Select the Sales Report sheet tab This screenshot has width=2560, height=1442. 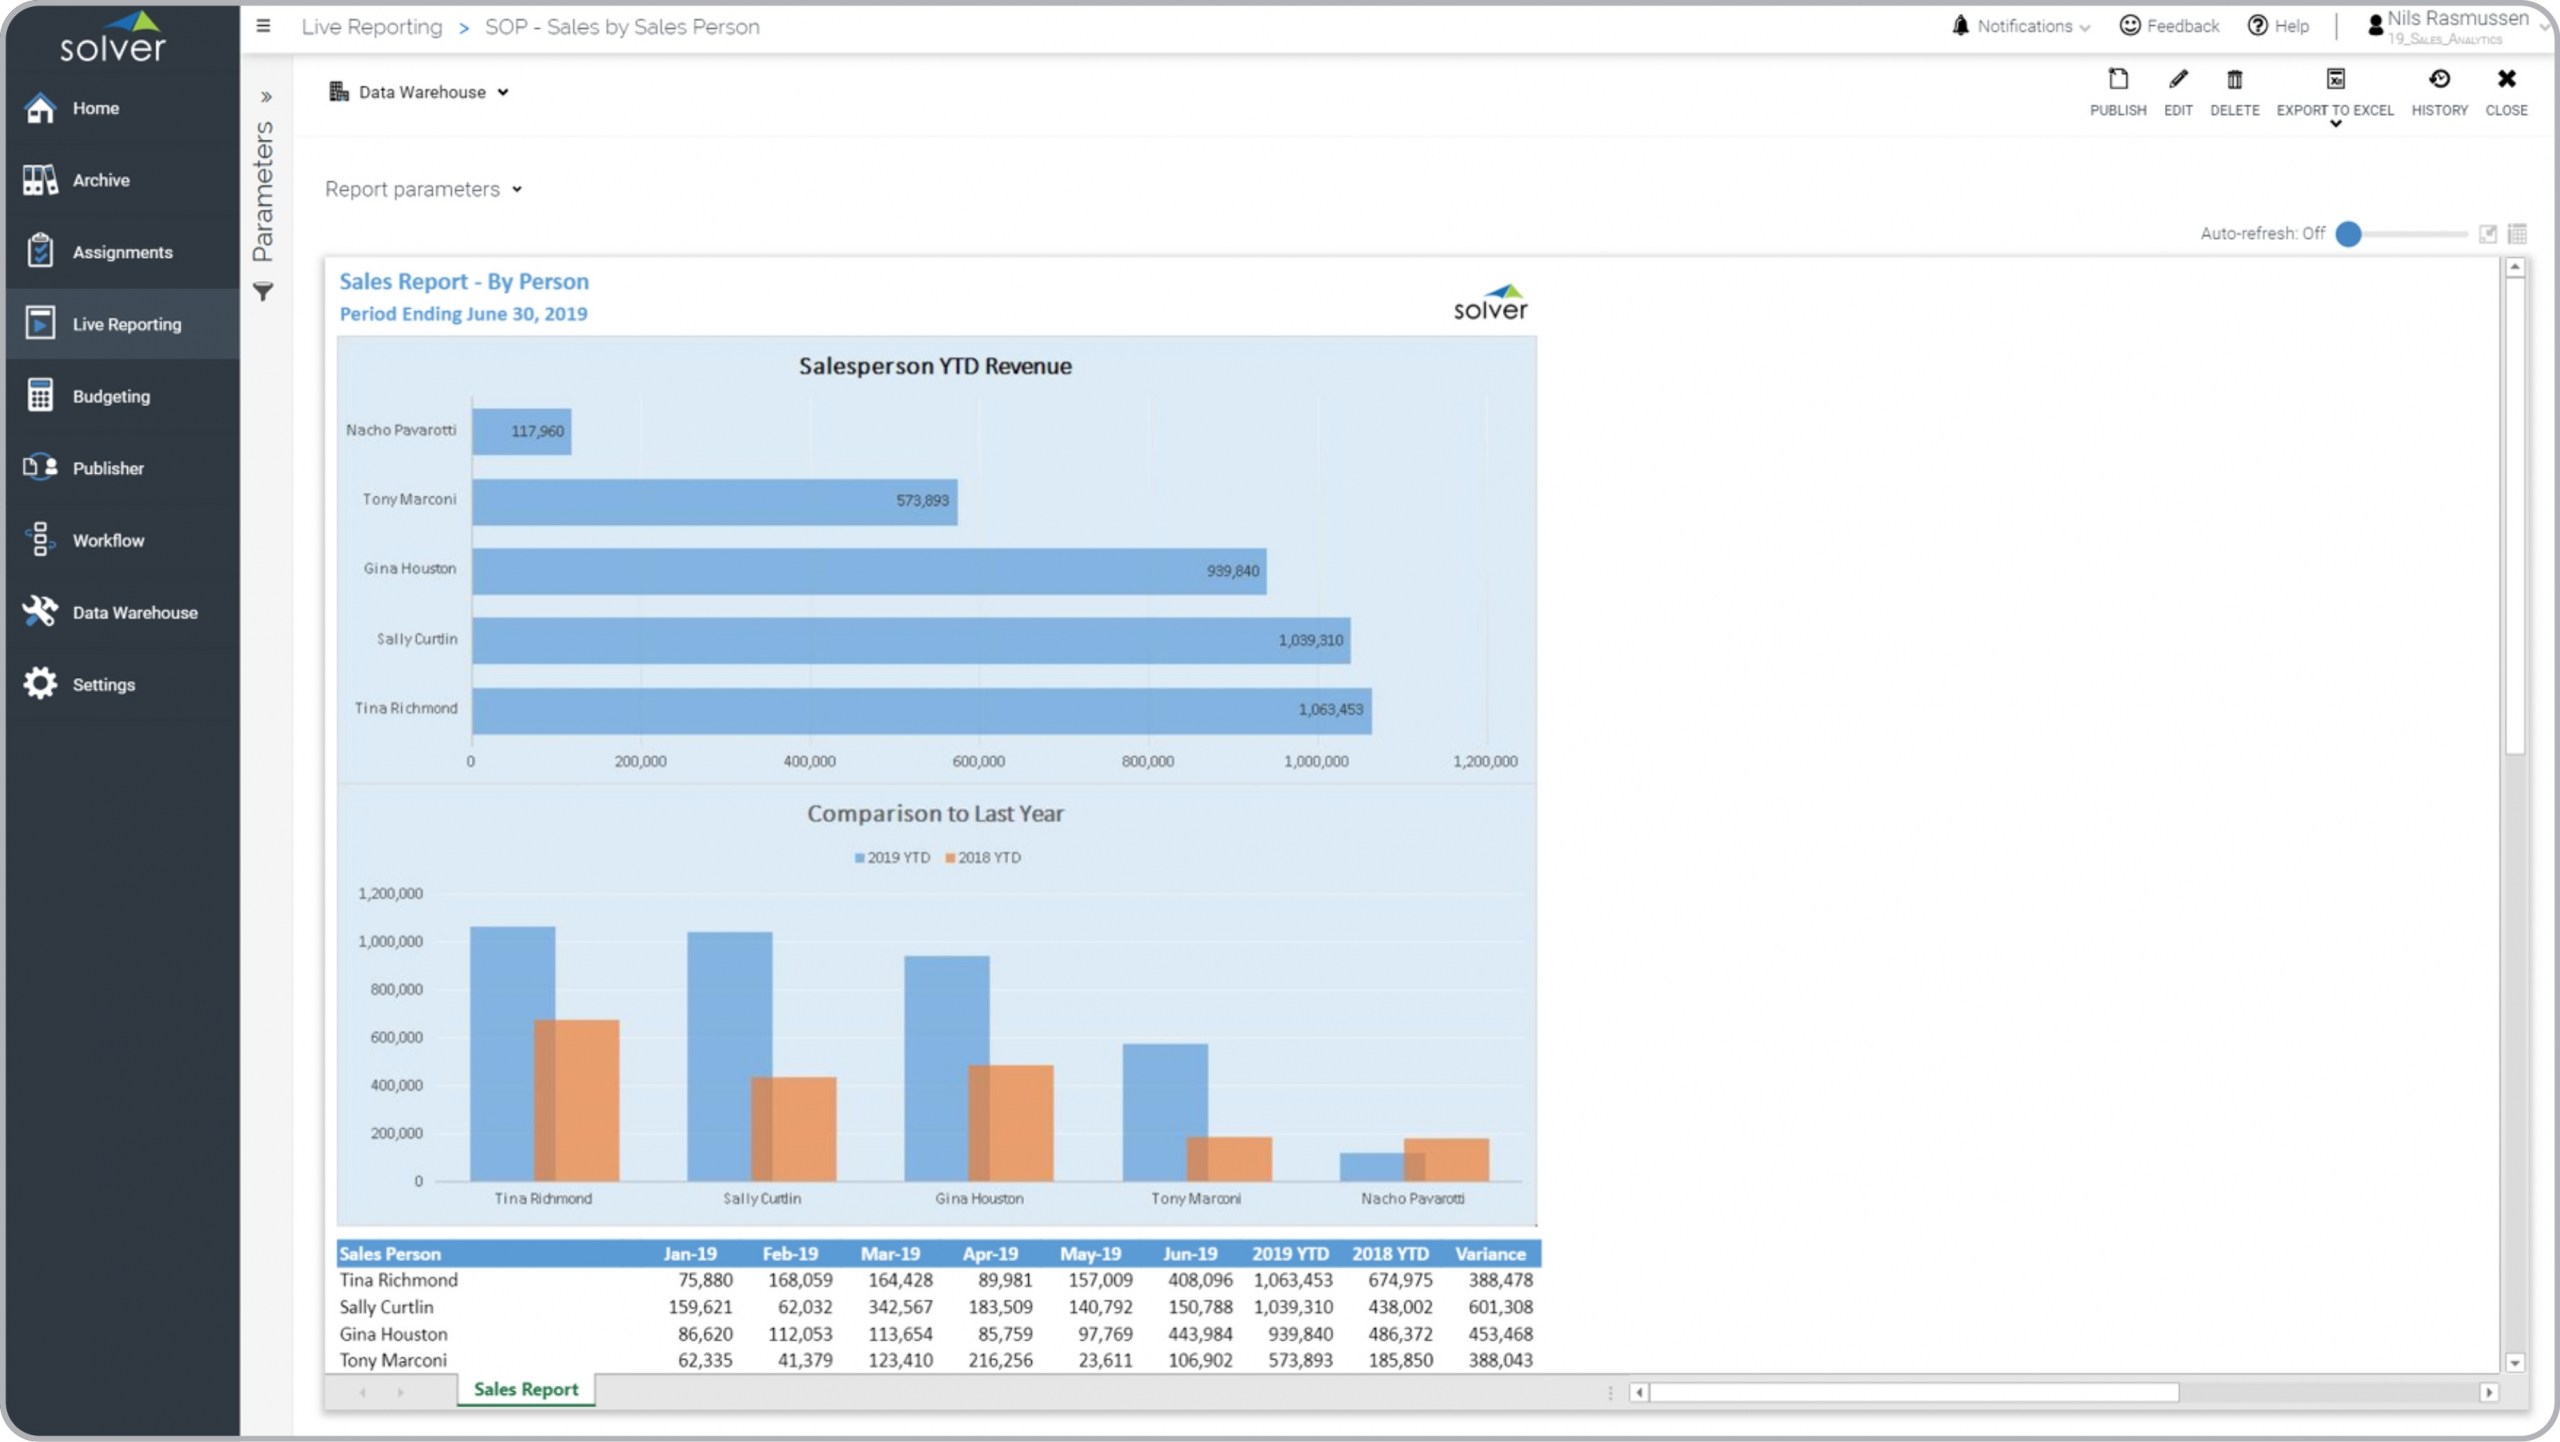pyautogui.click(x=525, y=1389)
